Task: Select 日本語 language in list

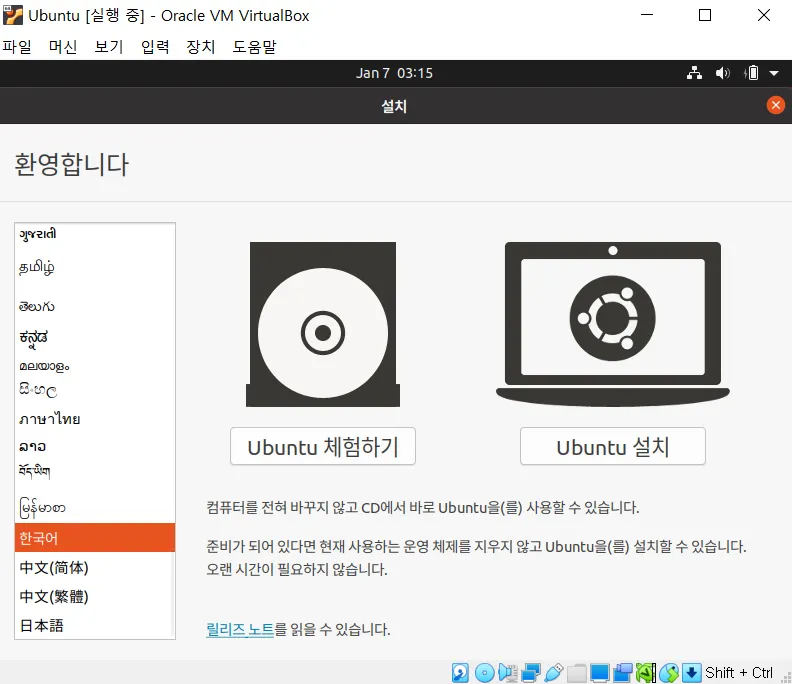Action: (x=95, y=625)
